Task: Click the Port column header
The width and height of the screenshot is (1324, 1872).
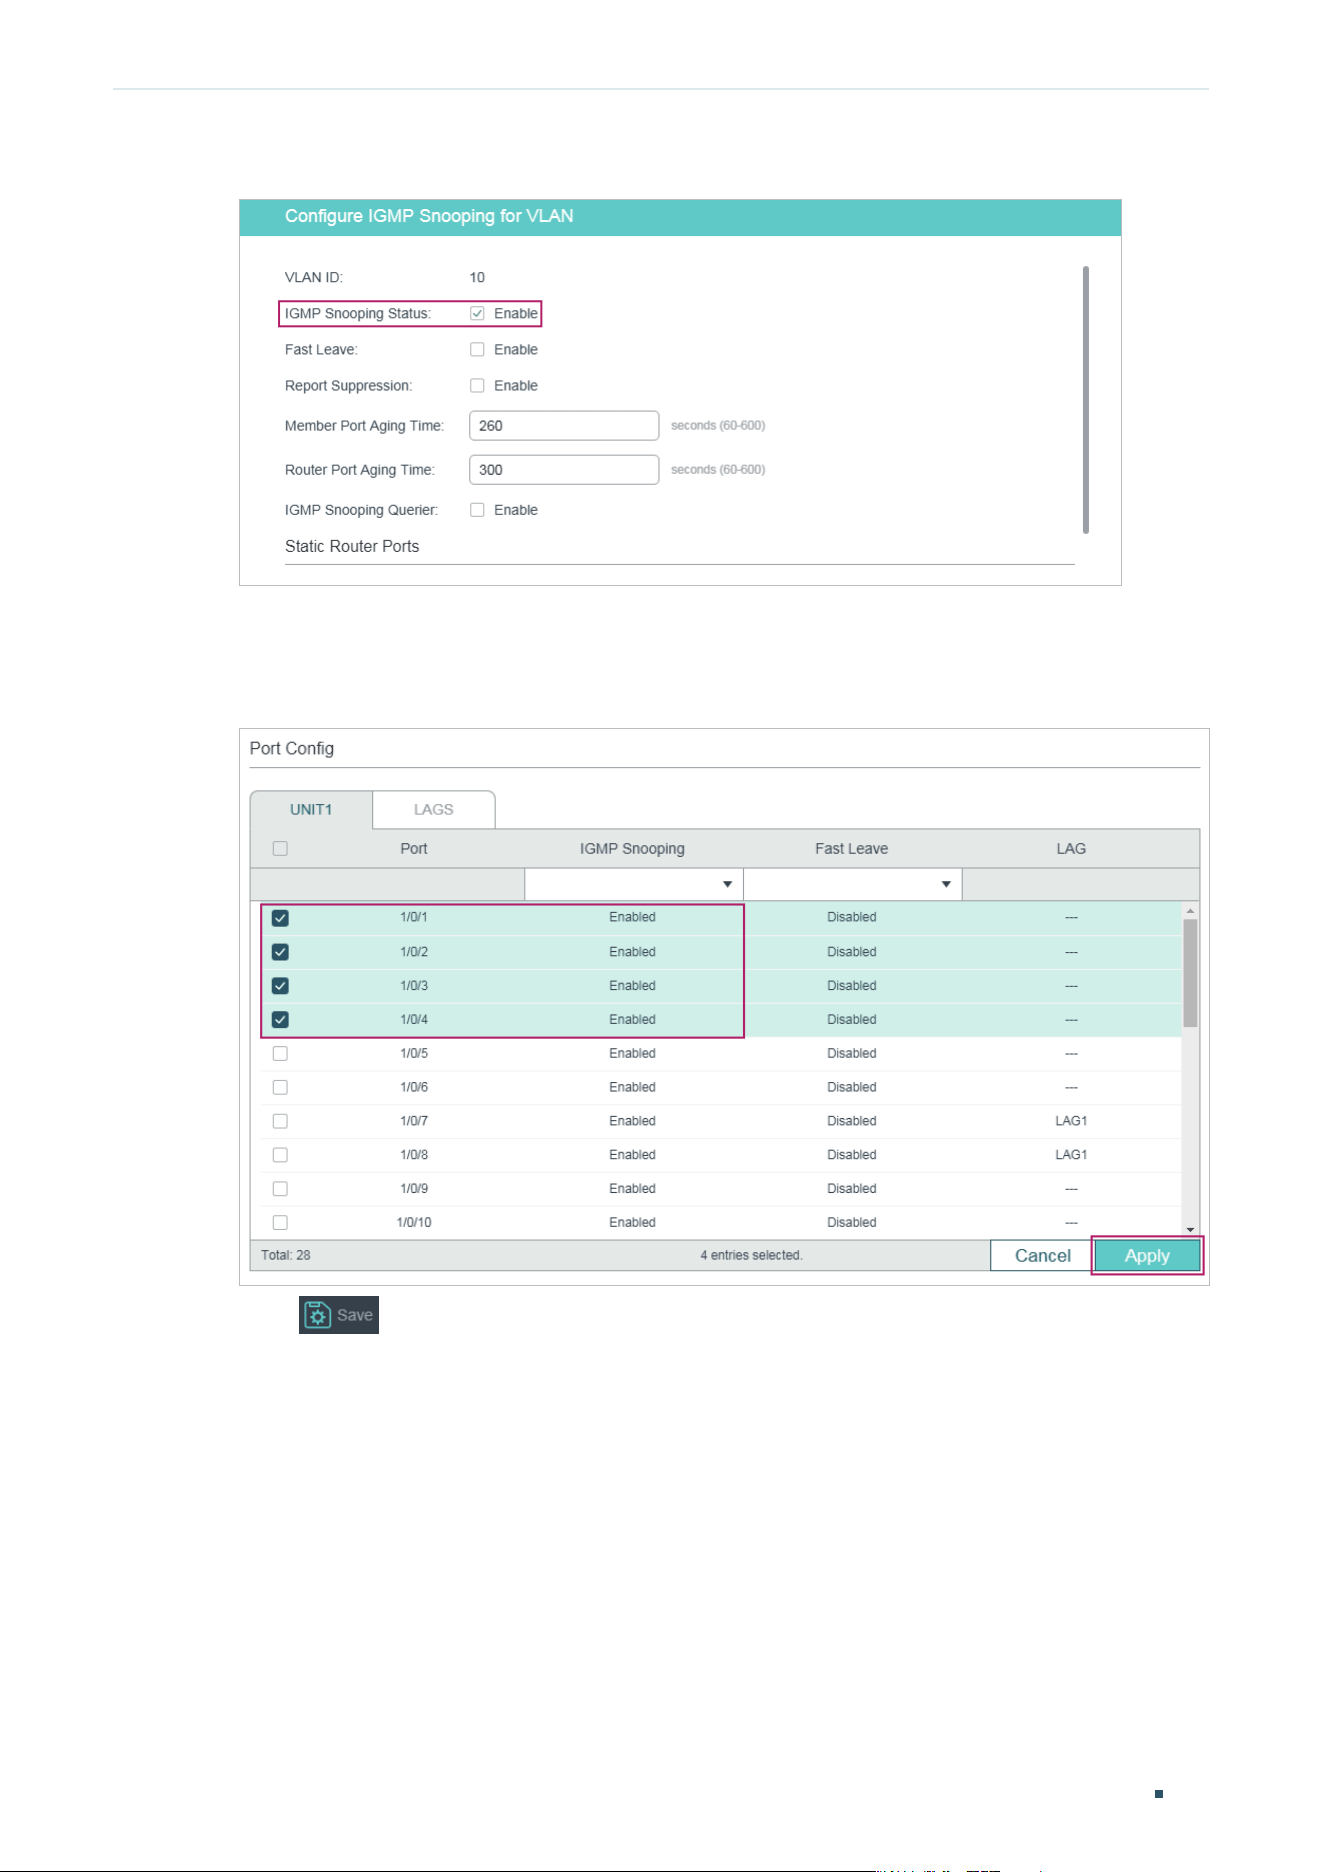Action: tap(414, 848)
